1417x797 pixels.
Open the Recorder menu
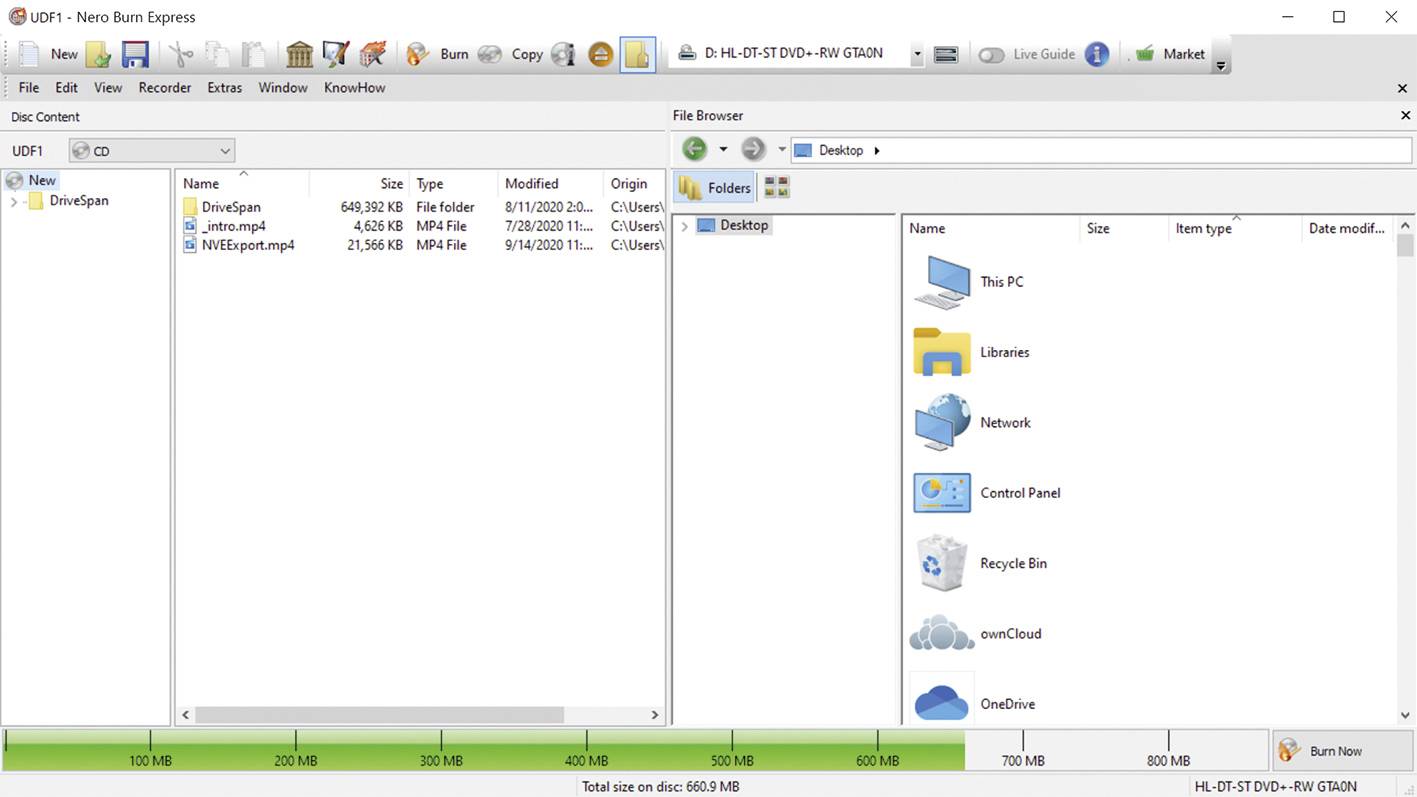tap(164, 87)
